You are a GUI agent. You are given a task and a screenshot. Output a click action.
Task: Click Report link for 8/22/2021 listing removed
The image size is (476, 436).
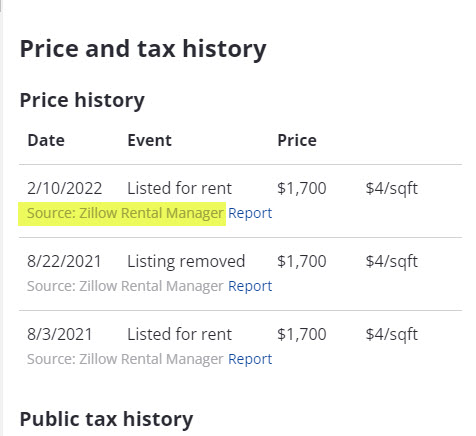click(250, 286)
